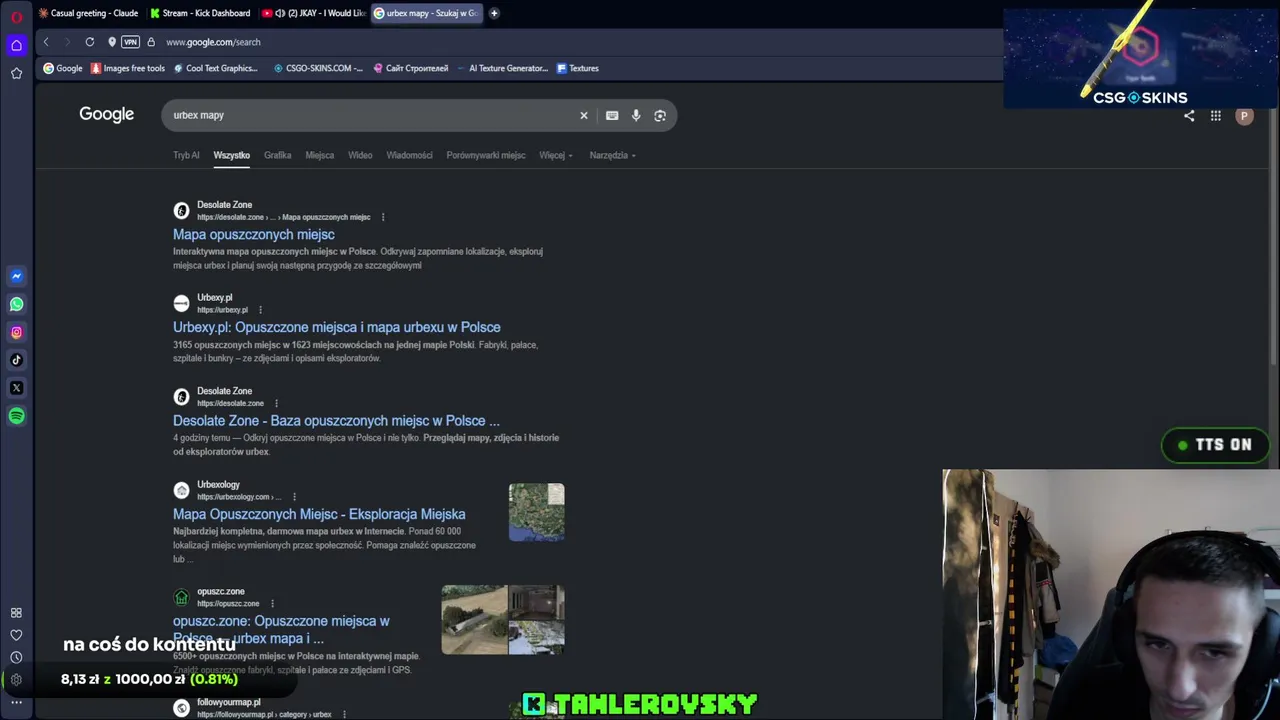This screenshot has height=720, width=1280.
Task: Switch to the Casual greeting - Claude tab
Action: pyautogui.click(x=88, y=13)
